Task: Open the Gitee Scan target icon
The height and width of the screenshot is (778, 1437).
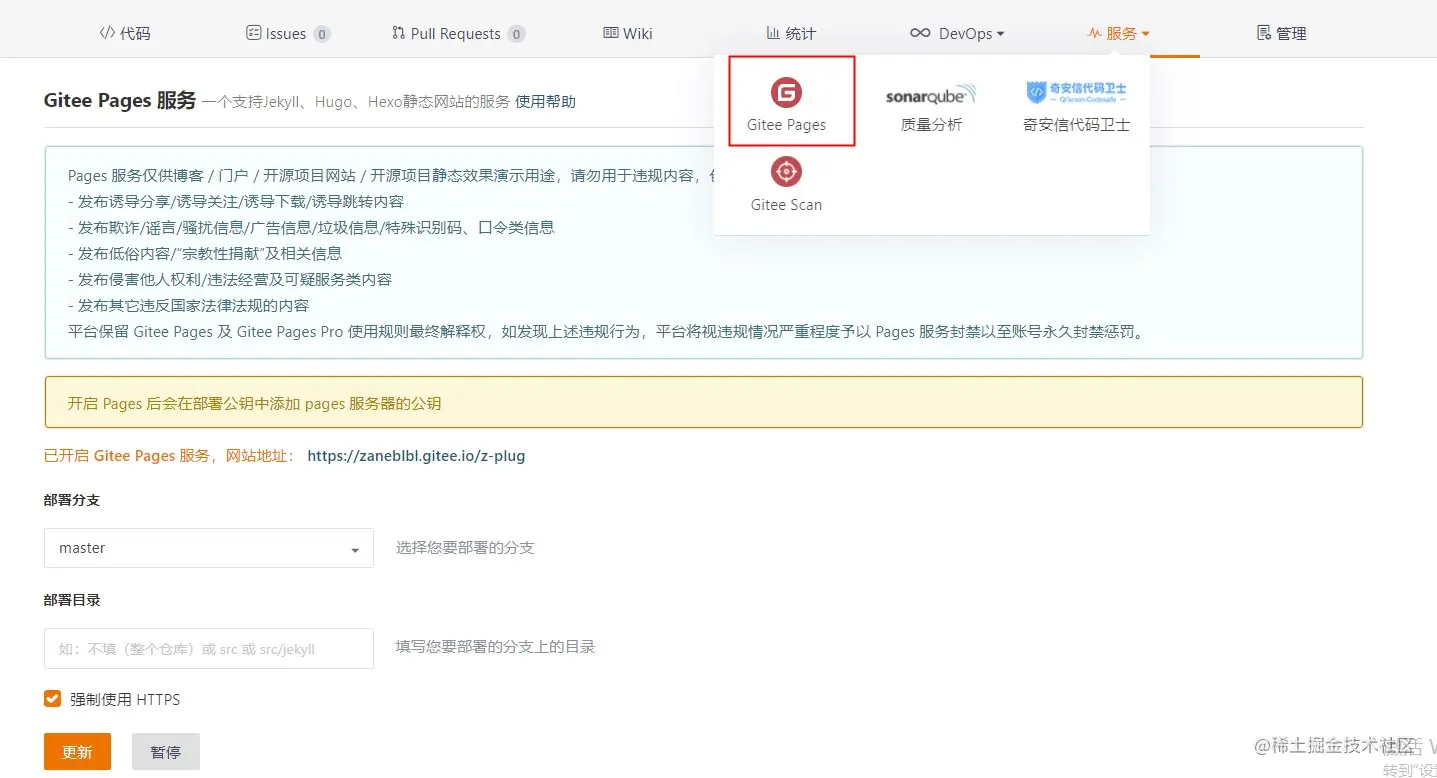Action: (x=786, y=172)
